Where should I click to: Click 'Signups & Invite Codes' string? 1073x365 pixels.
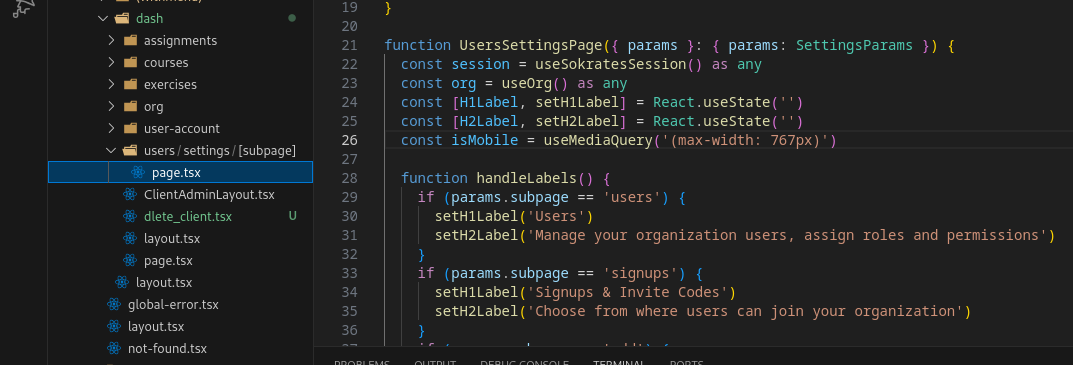pyautogui.click(x=628, y=292)
